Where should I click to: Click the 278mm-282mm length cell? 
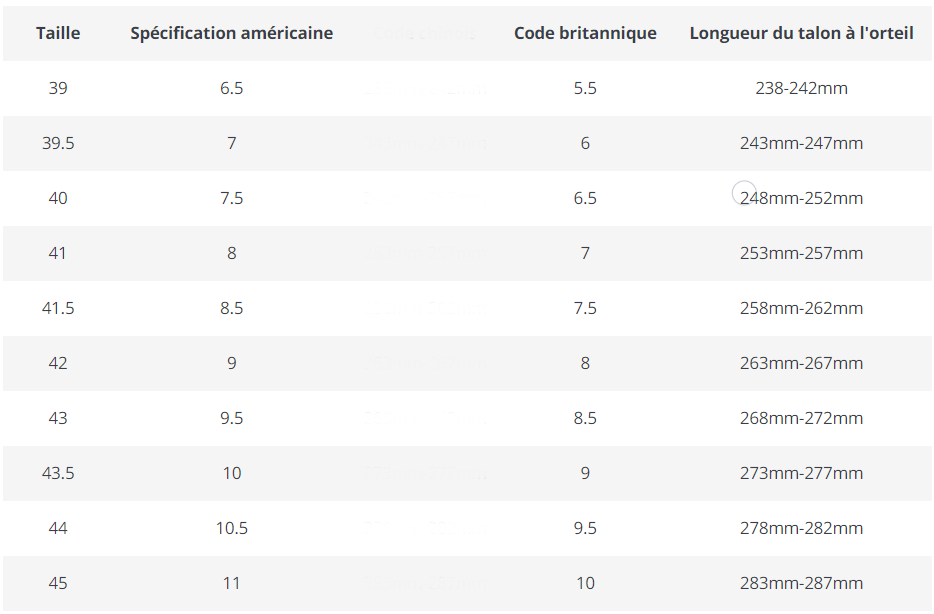coord(801,528)
